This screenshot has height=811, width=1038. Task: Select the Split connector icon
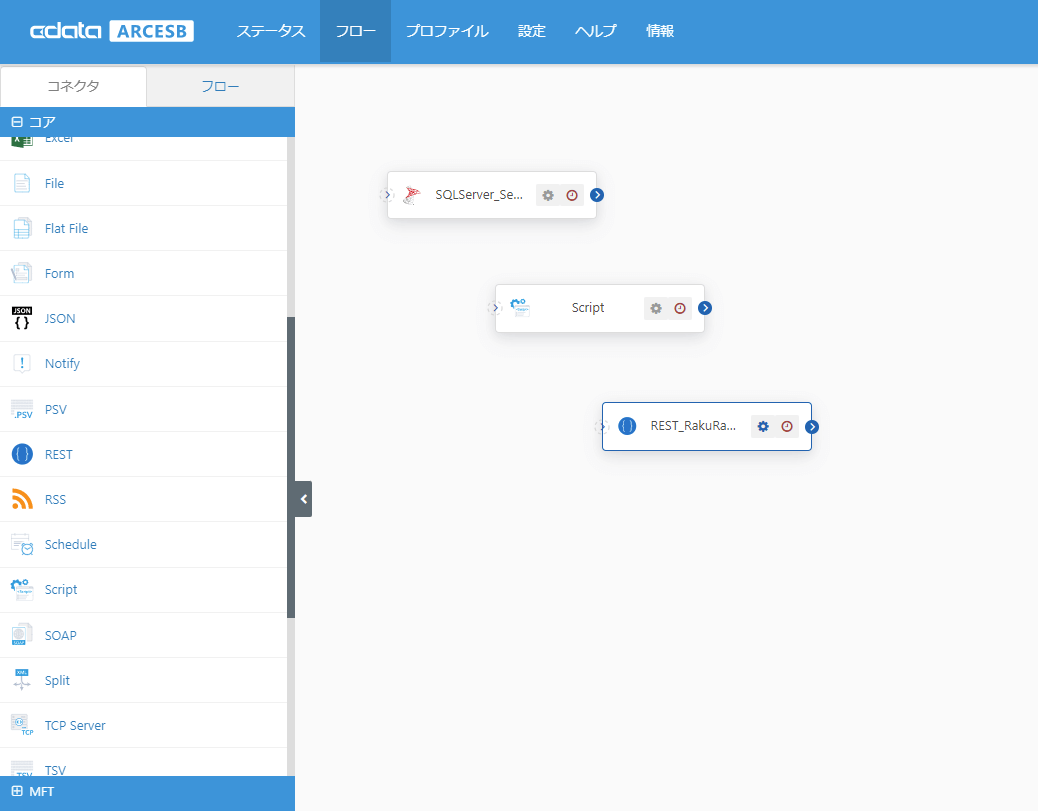(x=22, y=680)
